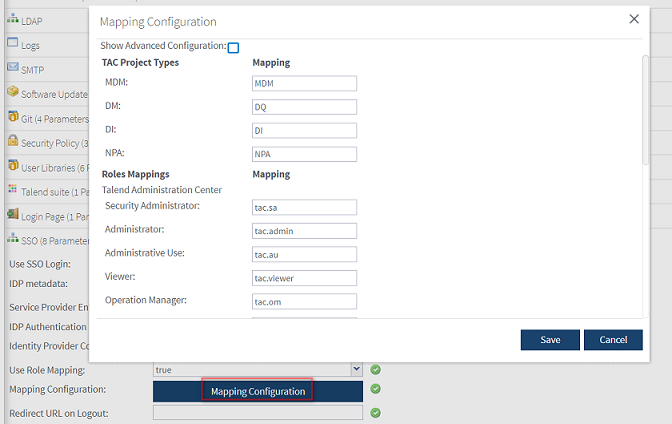Click the User Libraries icon
The width and height of the screenshot is (672, 424).
coord(13,166)
